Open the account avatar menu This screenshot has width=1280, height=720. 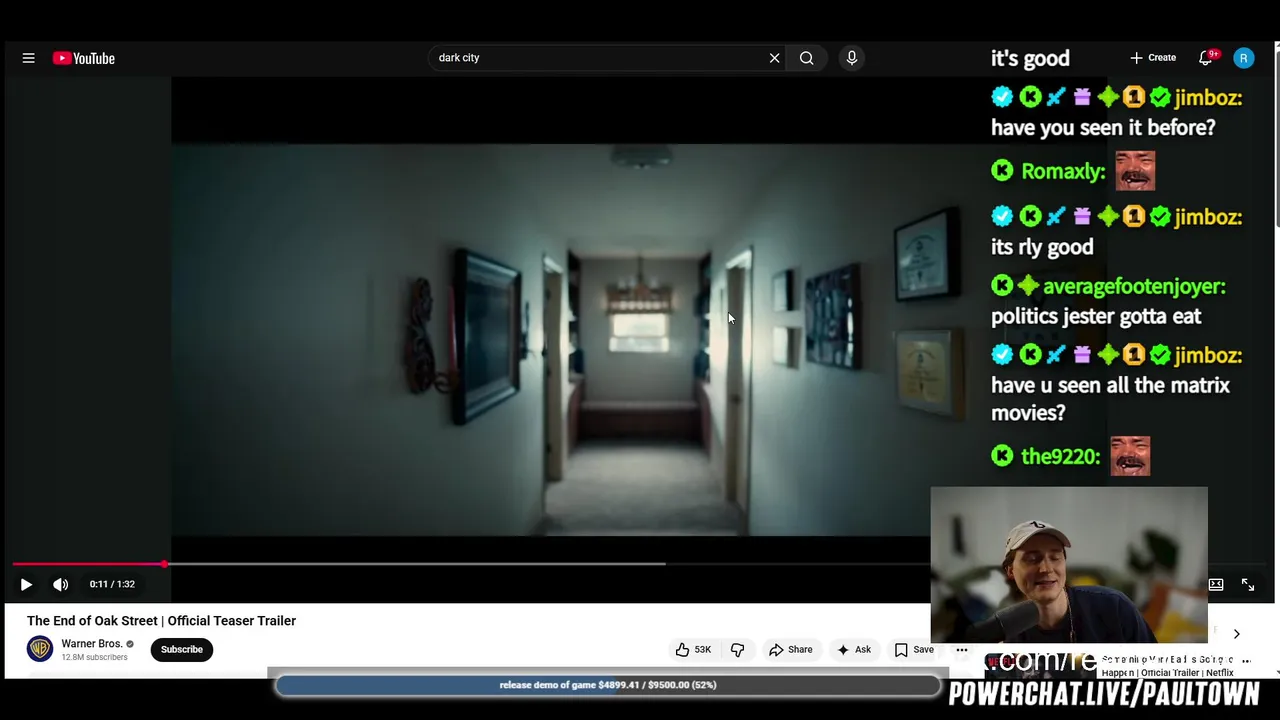(x=1243, y=58)
